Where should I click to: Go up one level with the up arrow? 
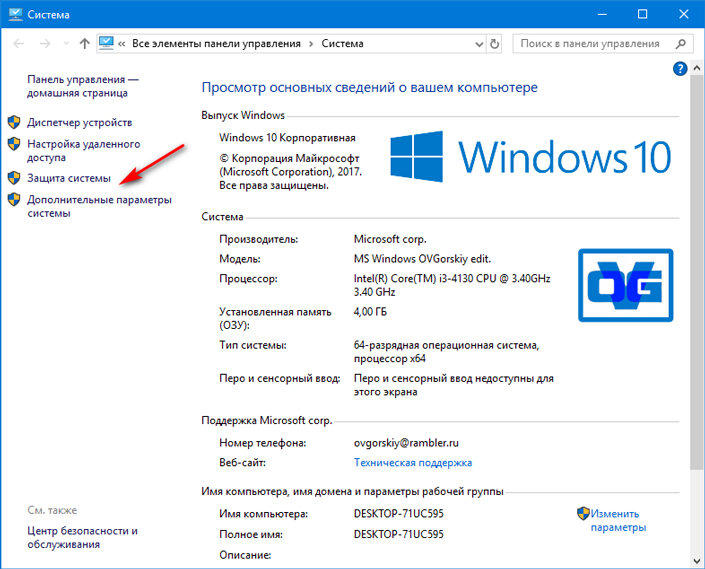85,44
